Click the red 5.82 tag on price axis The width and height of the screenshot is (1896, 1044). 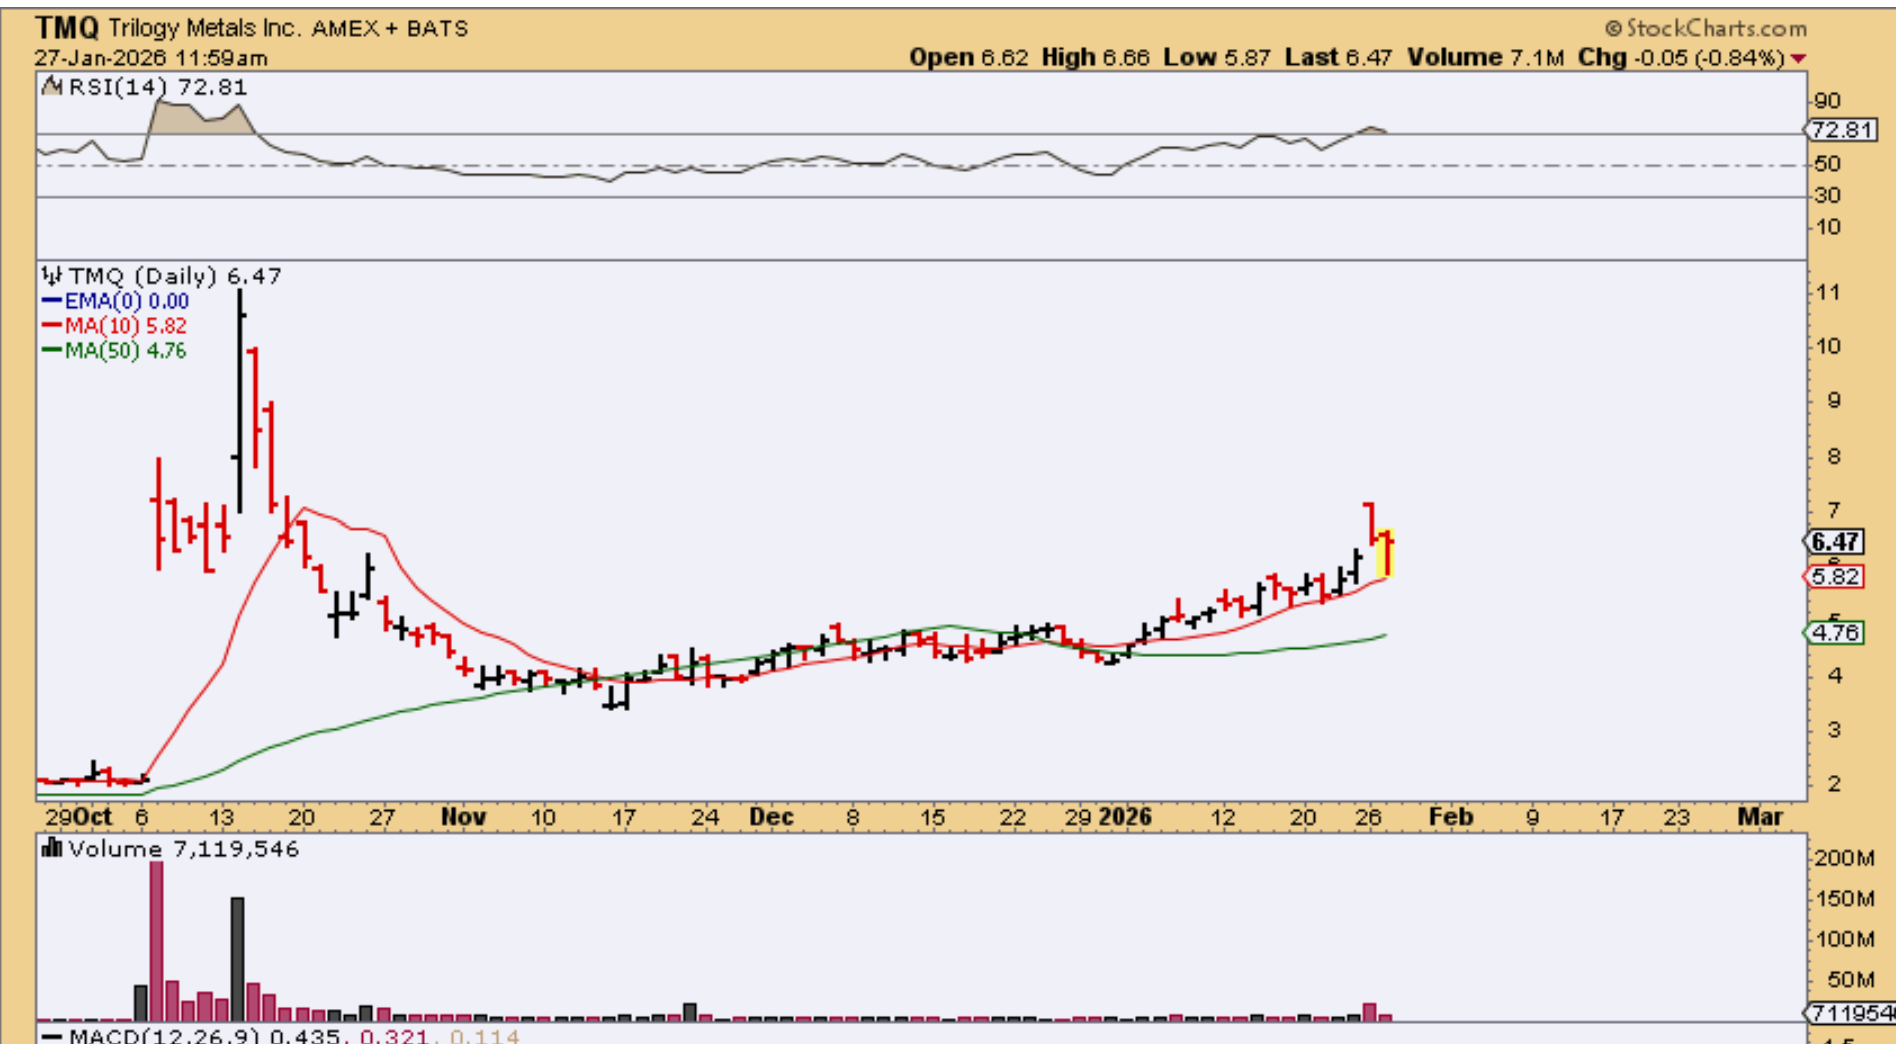point(1833,577)
